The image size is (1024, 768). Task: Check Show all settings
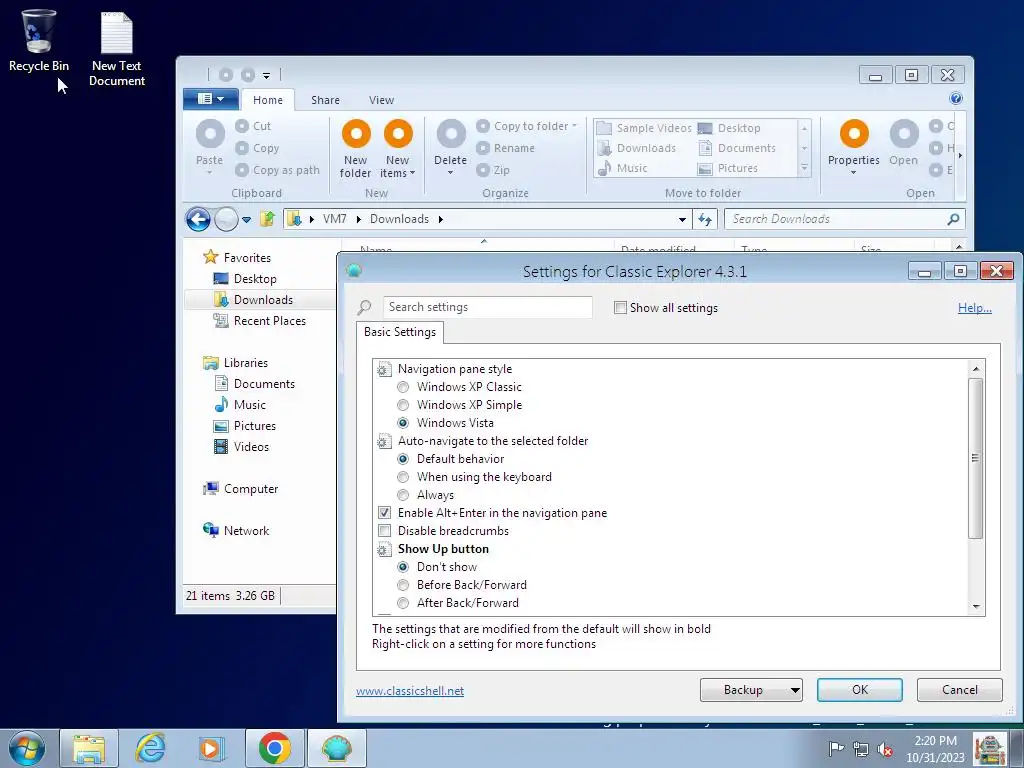click(x=620, y=308)
